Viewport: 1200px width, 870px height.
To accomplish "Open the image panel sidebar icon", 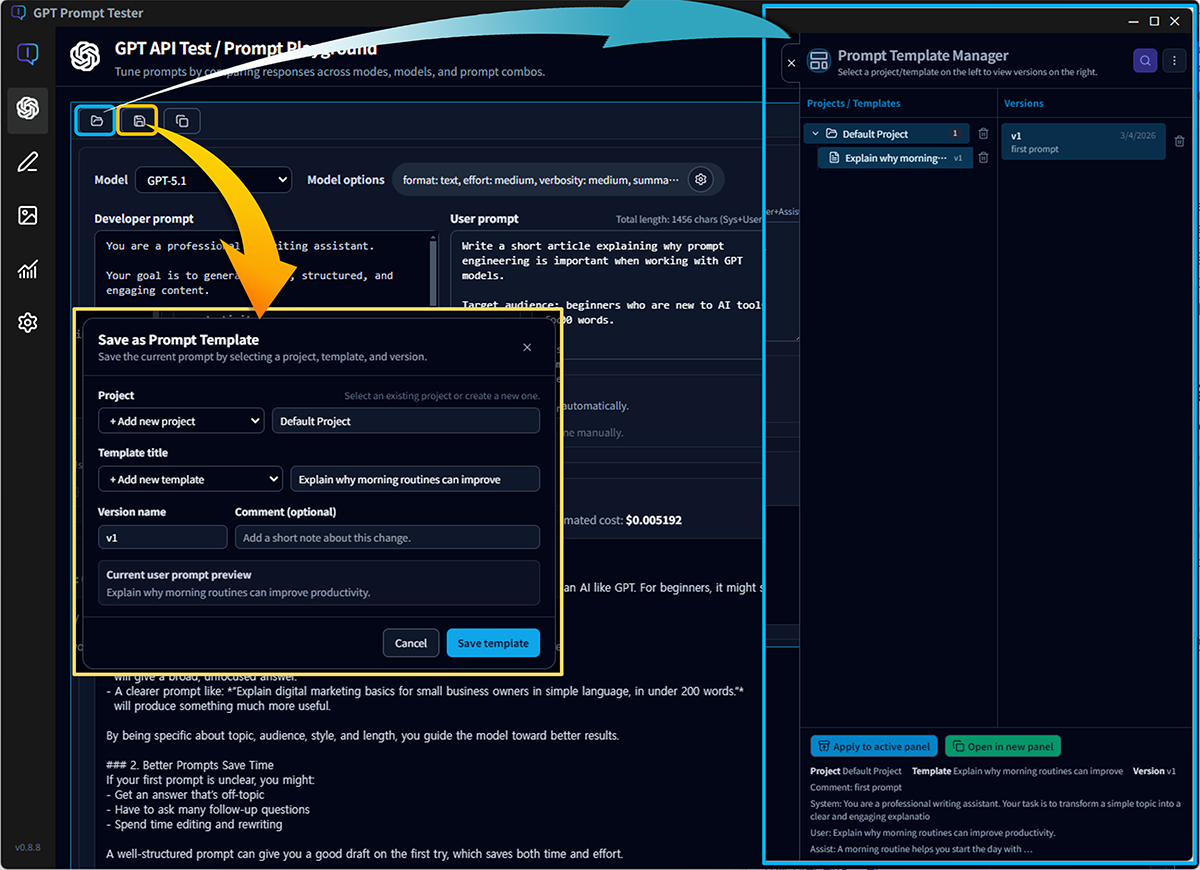I will coord(27,215).
